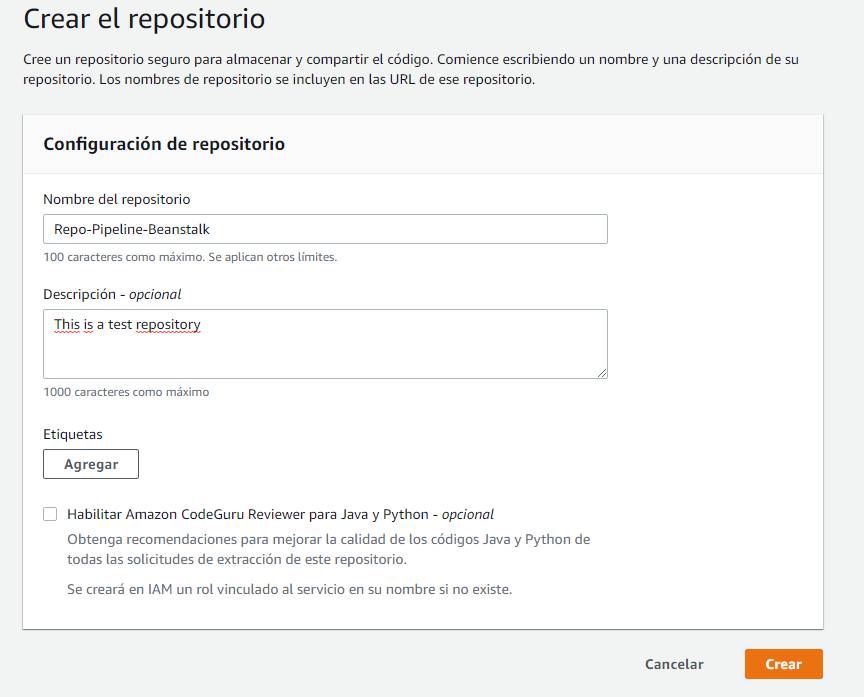Add a tag with the Agregar button

(x=91, y=464)
